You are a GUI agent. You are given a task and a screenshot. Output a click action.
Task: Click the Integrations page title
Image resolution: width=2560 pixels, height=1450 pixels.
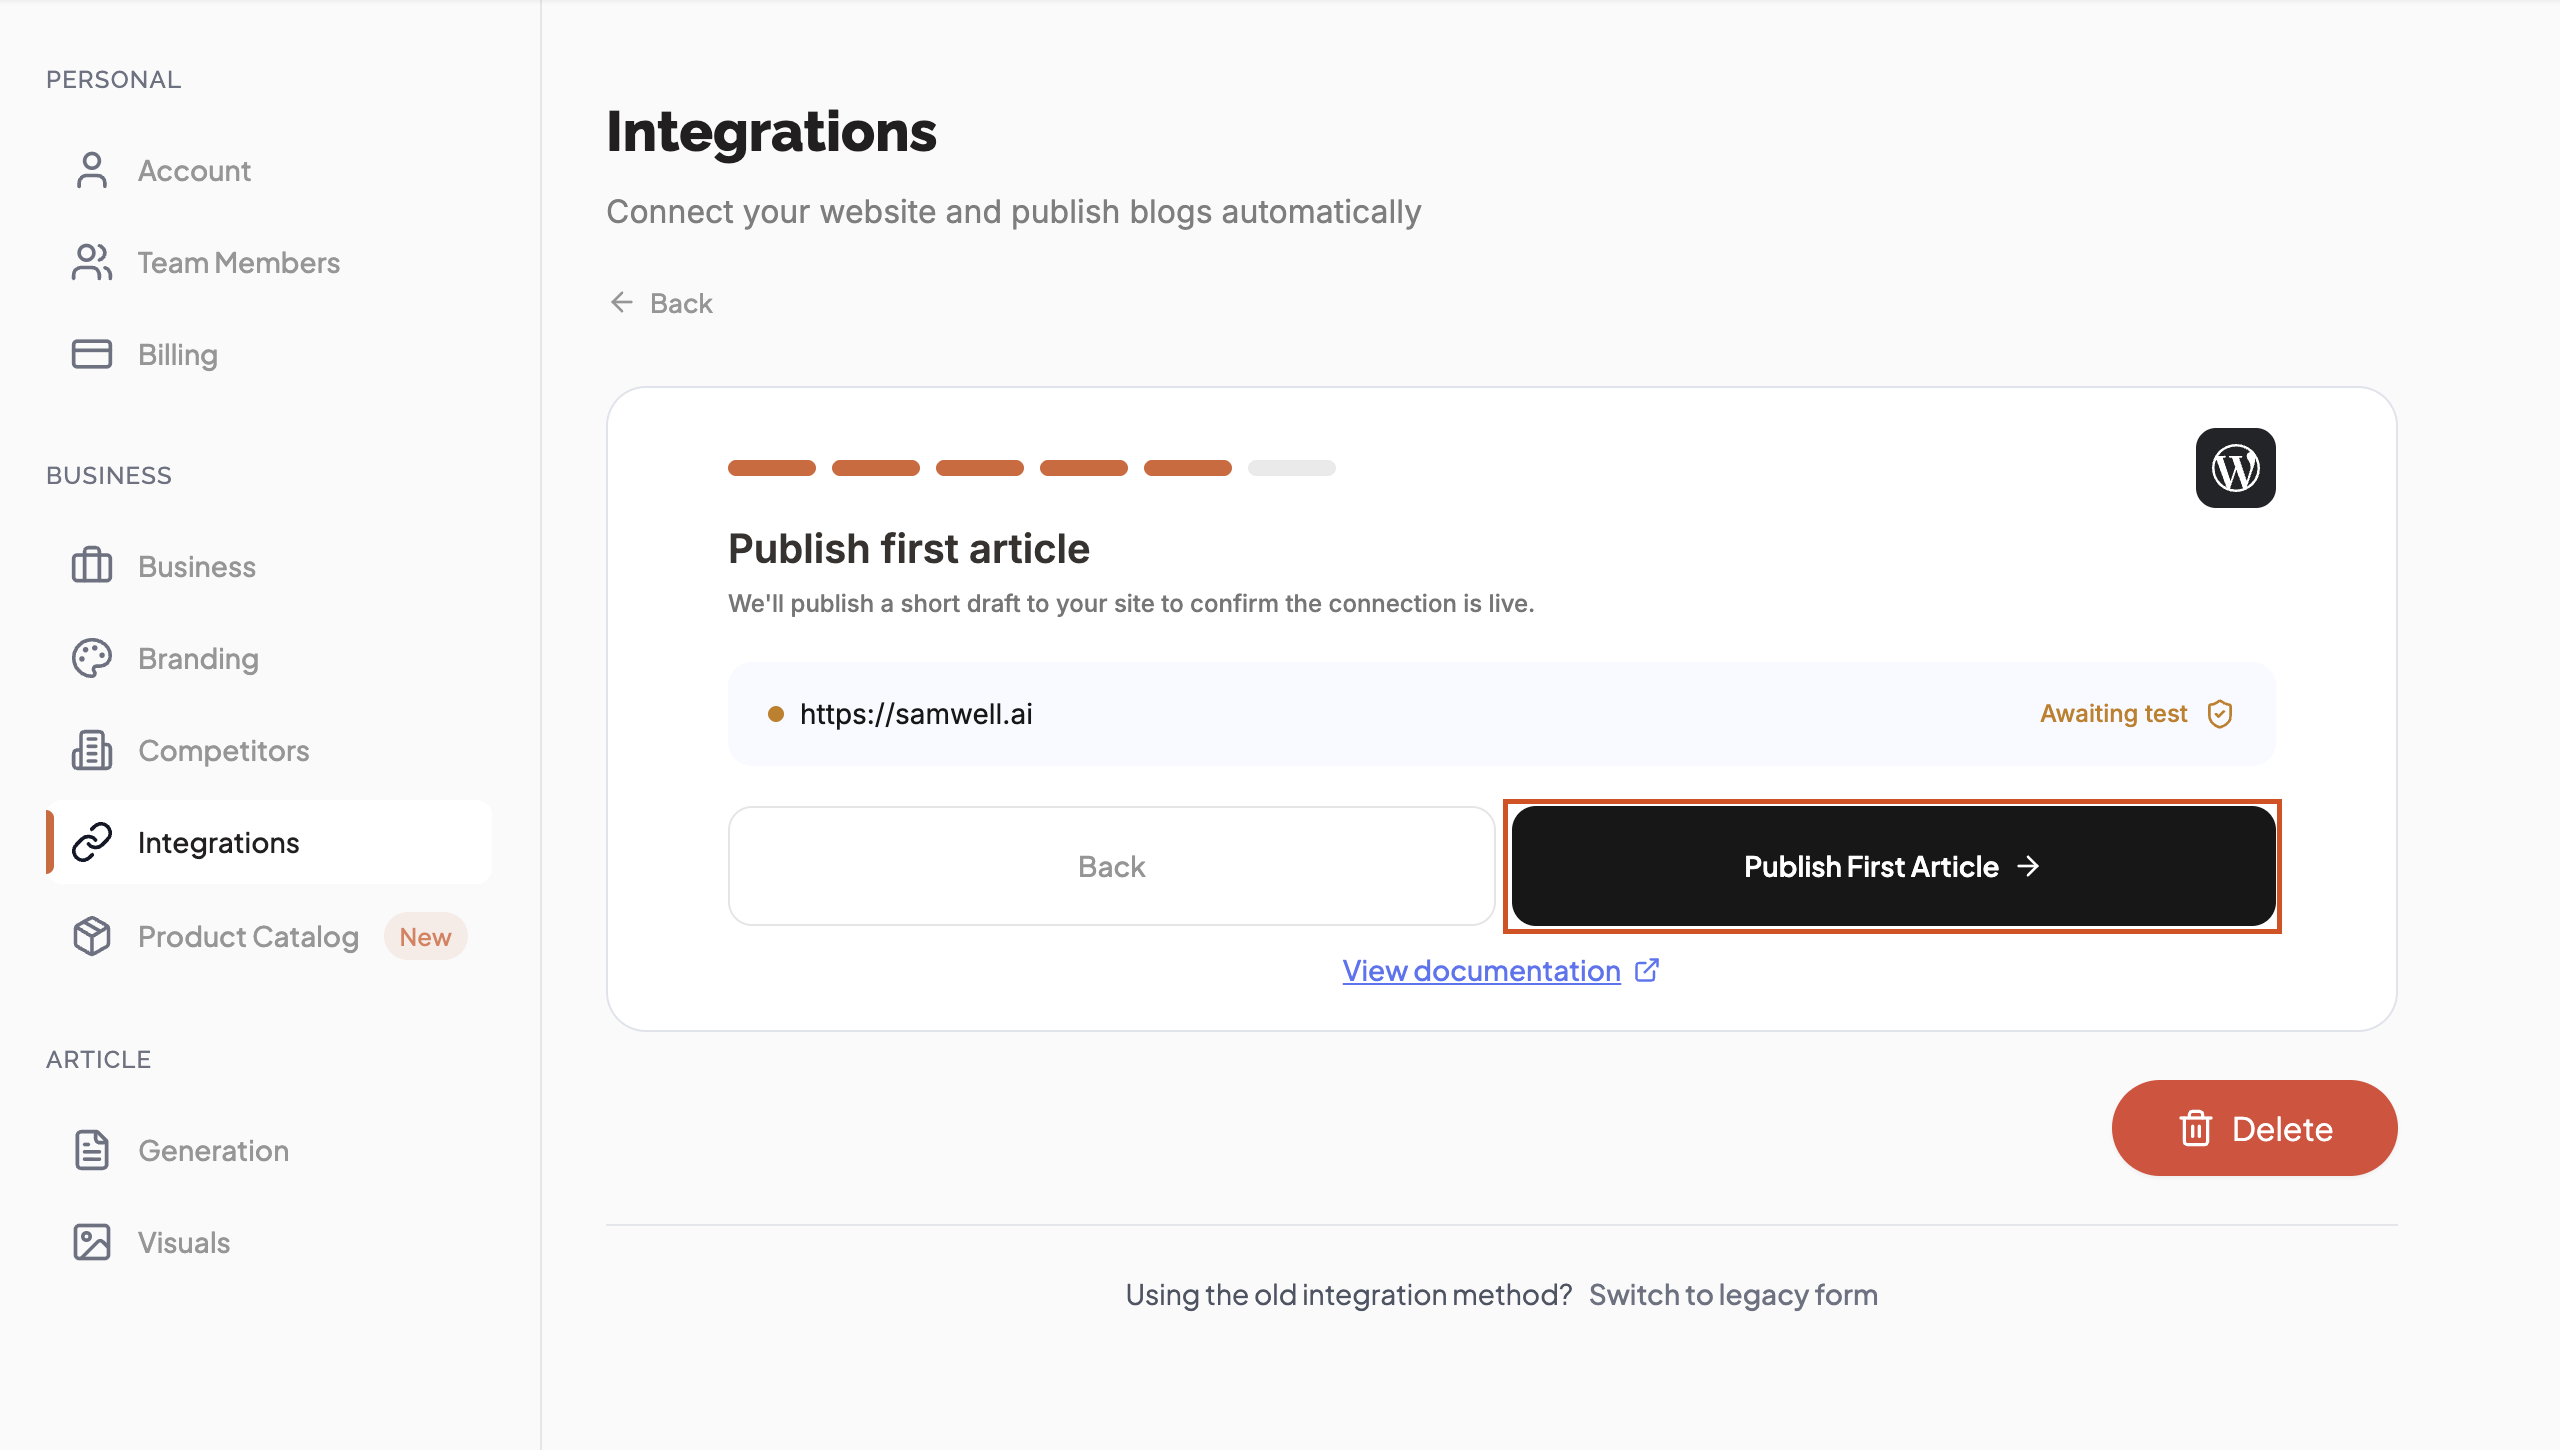coord(771,132)
